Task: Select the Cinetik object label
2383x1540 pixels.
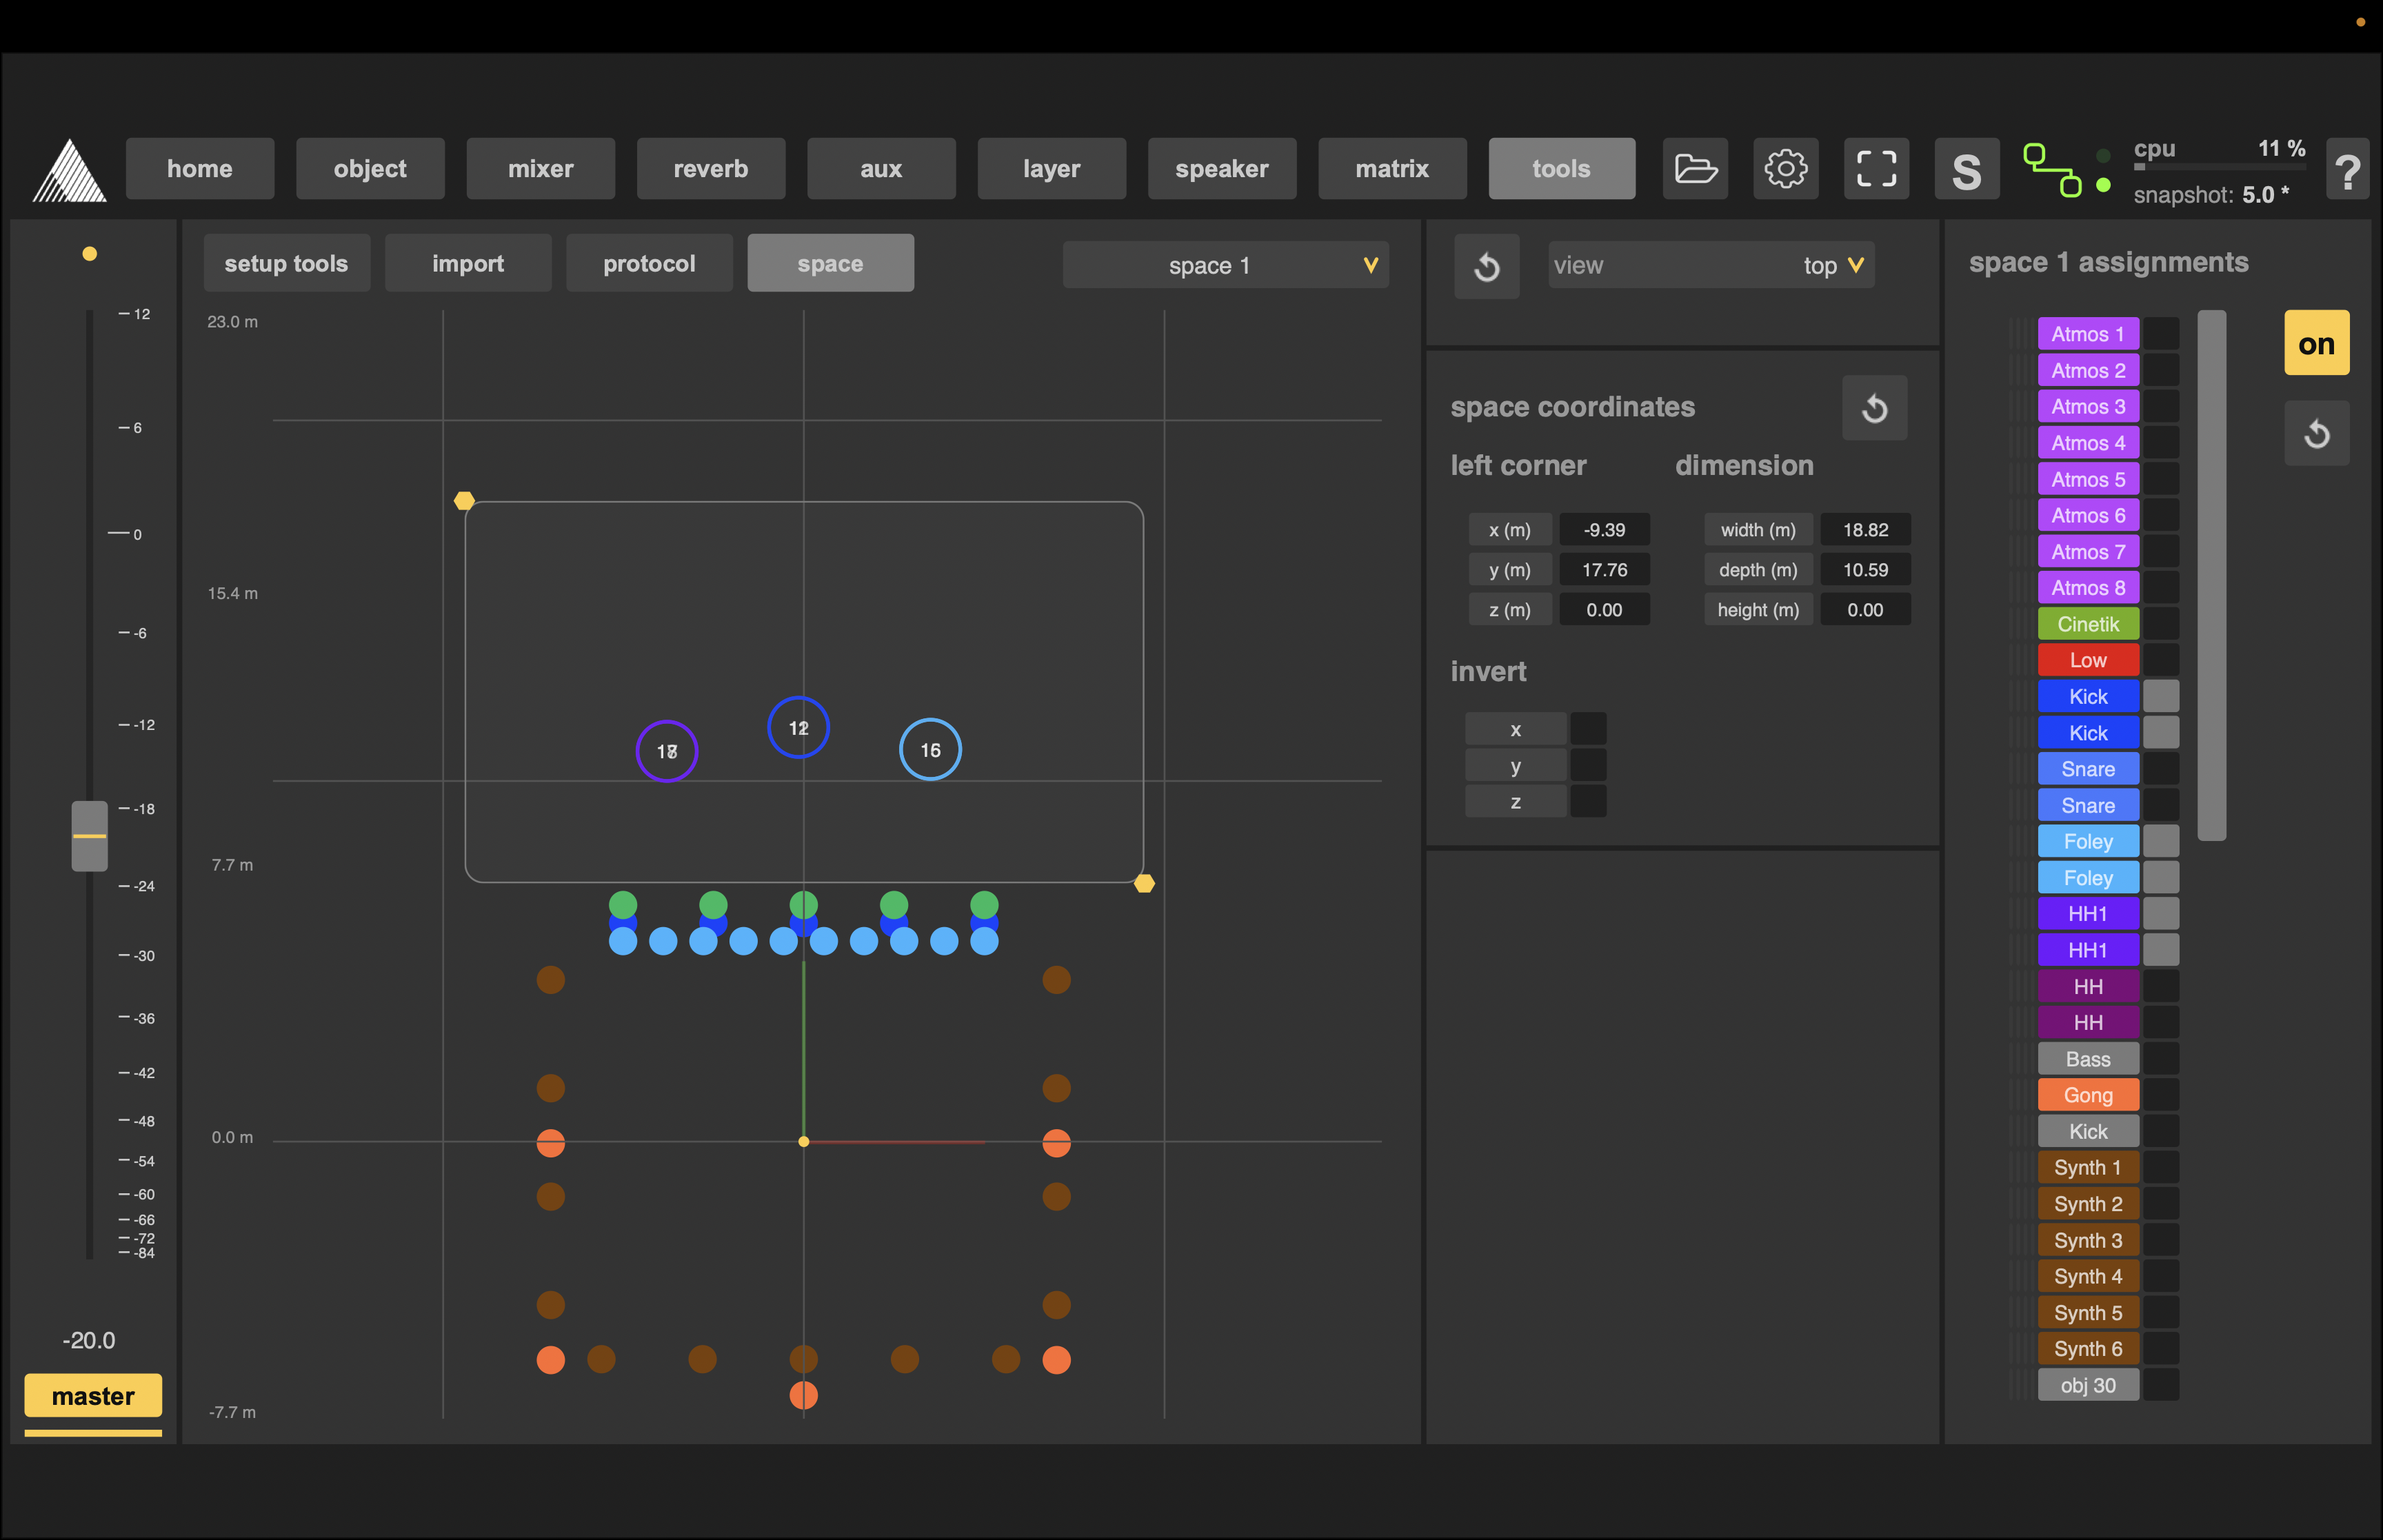Action: coord(2088,624)
